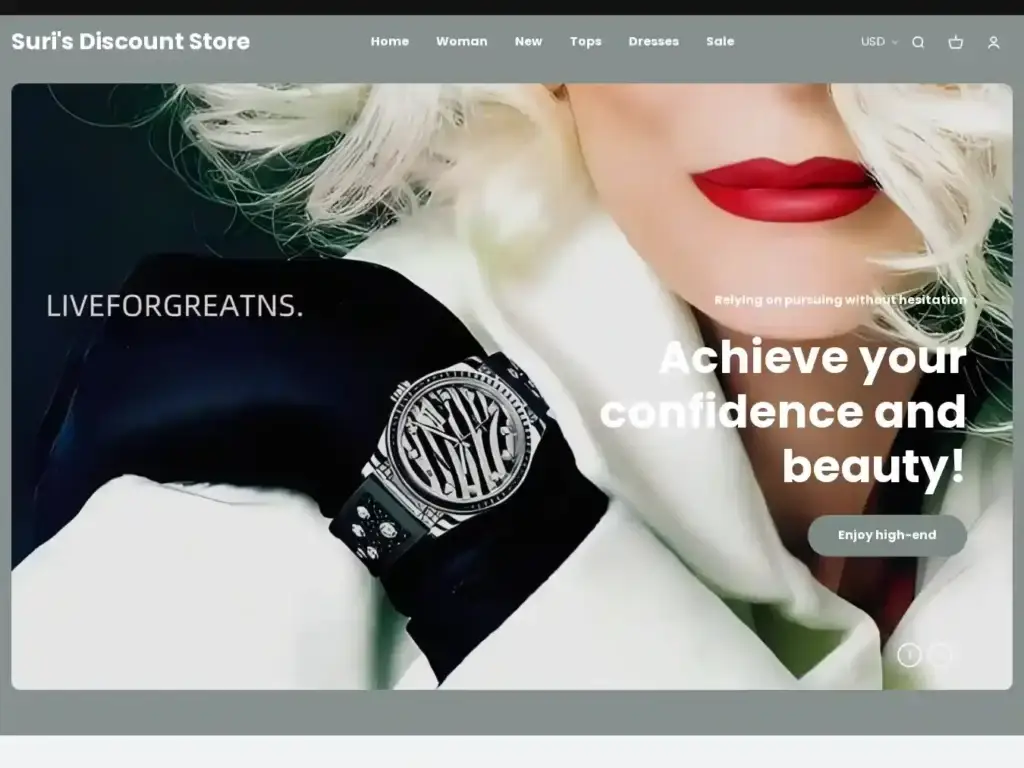Open the shopping basket icon
This screenshot has width=1024, height=768.
(x=955, y=42)
